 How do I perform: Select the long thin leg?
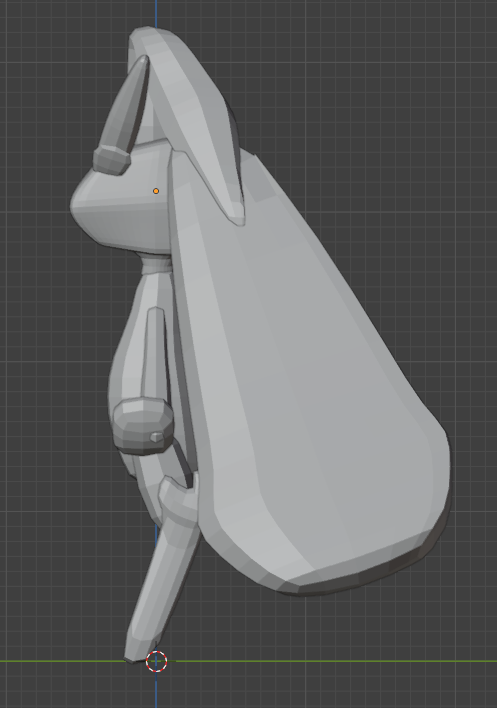[x=159, y=587]
